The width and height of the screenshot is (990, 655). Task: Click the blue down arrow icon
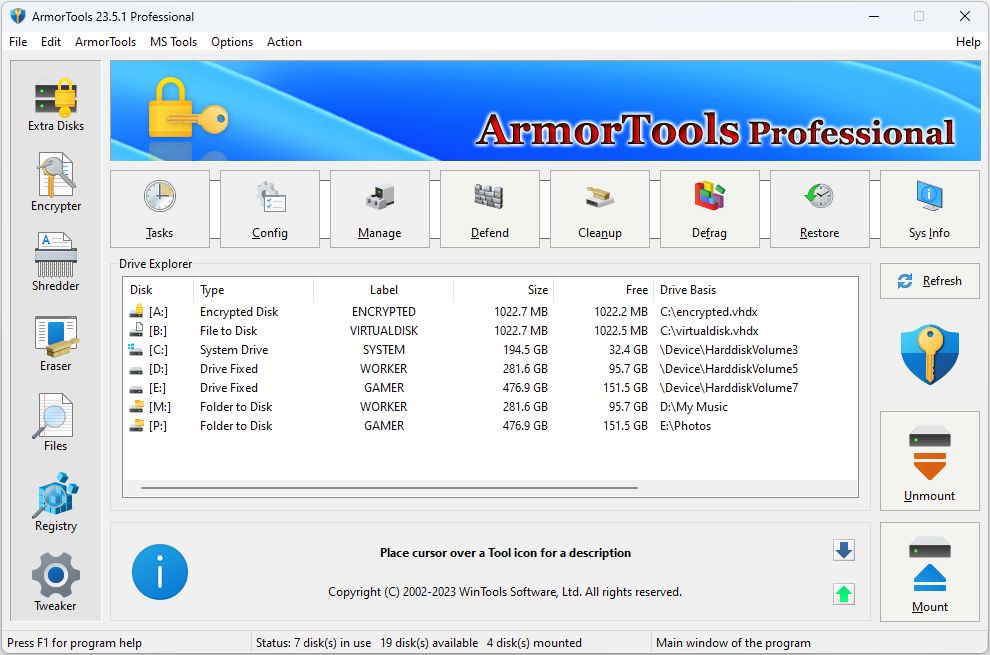click(x=844, y=550)
